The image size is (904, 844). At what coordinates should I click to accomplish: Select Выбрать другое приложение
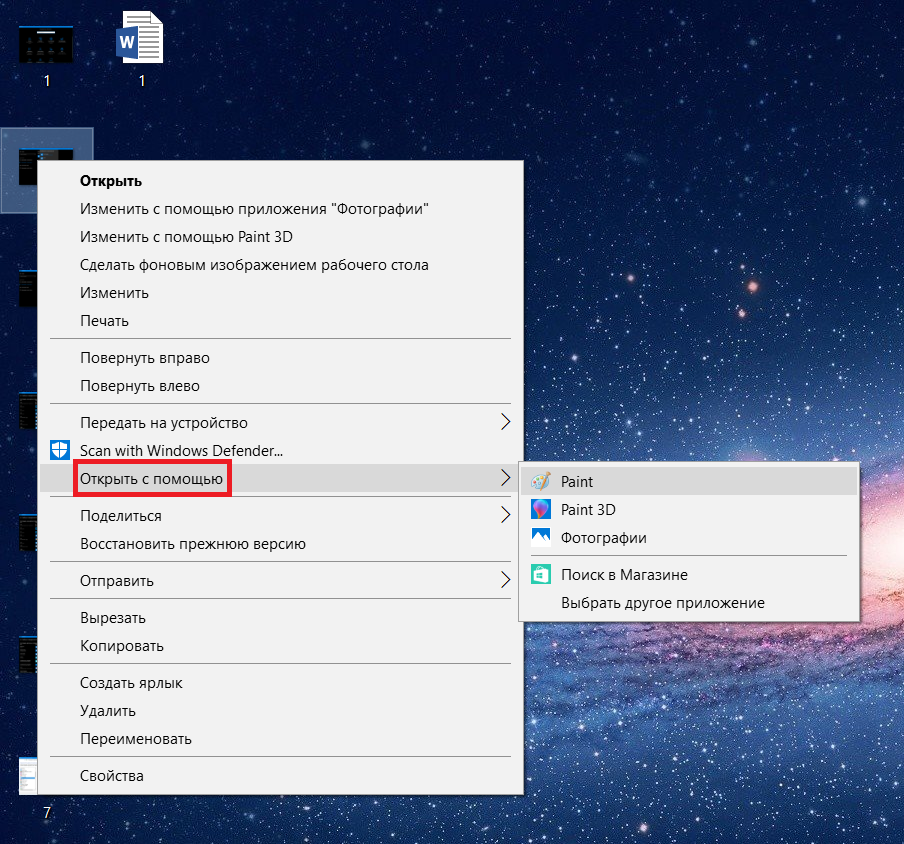pos(690,603)
